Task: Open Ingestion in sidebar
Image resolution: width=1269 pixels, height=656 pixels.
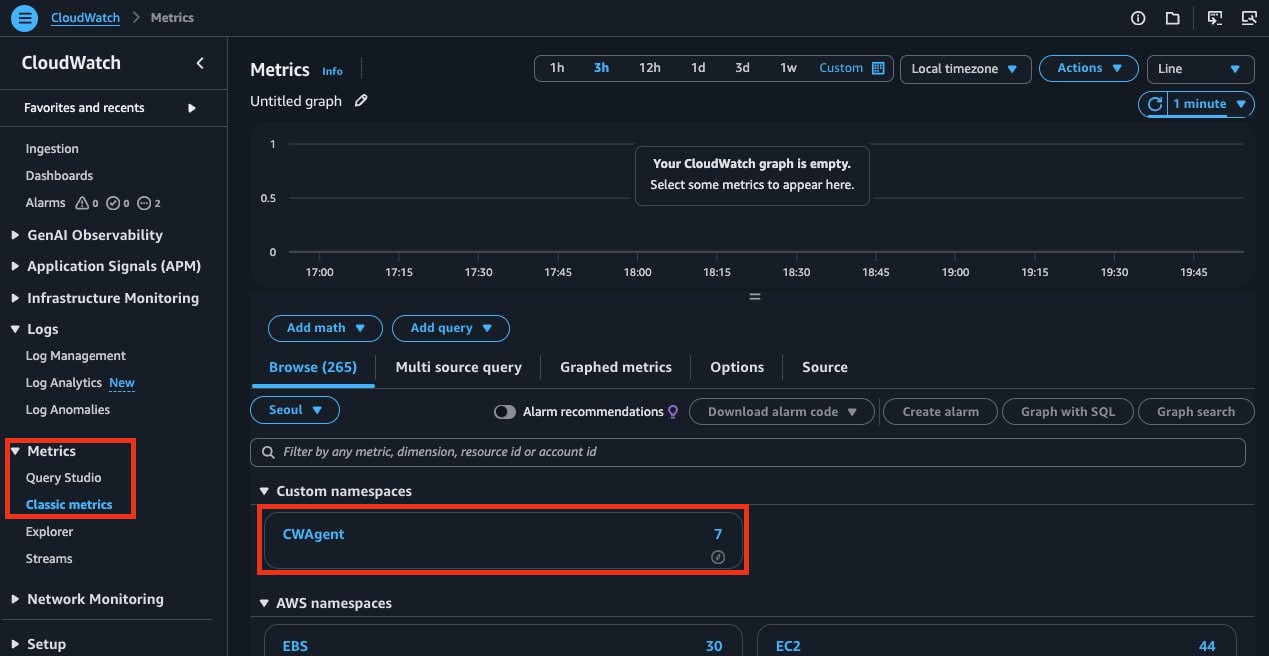Action: [x=52, y=149]
